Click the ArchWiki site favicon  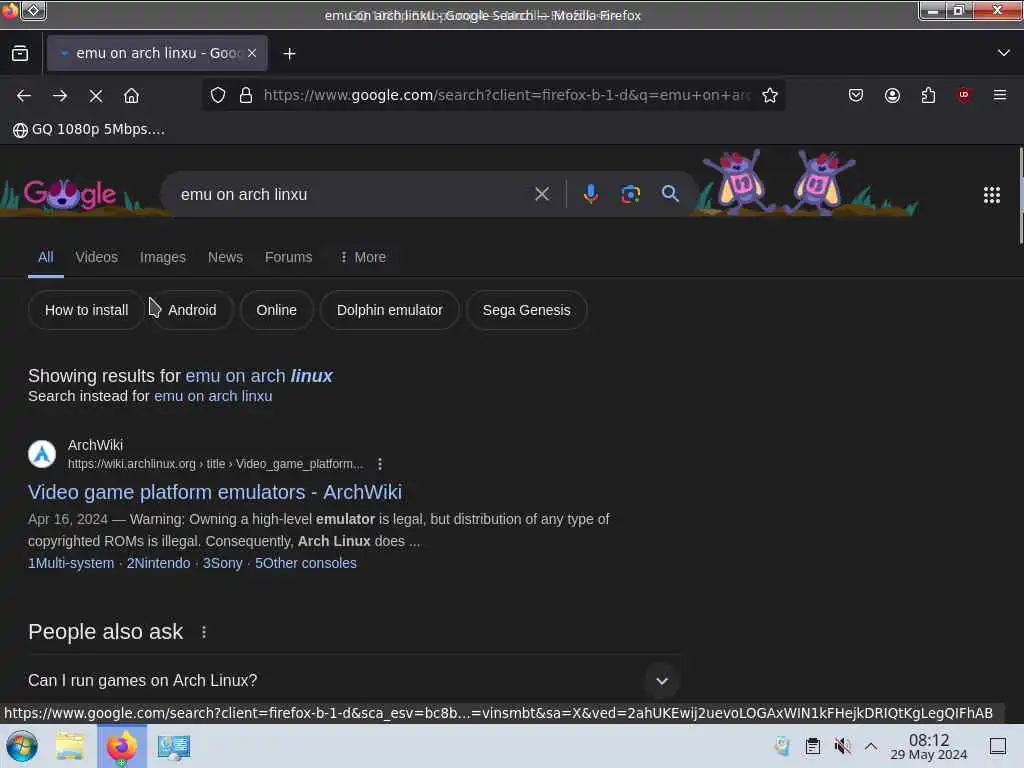[42, 454]
